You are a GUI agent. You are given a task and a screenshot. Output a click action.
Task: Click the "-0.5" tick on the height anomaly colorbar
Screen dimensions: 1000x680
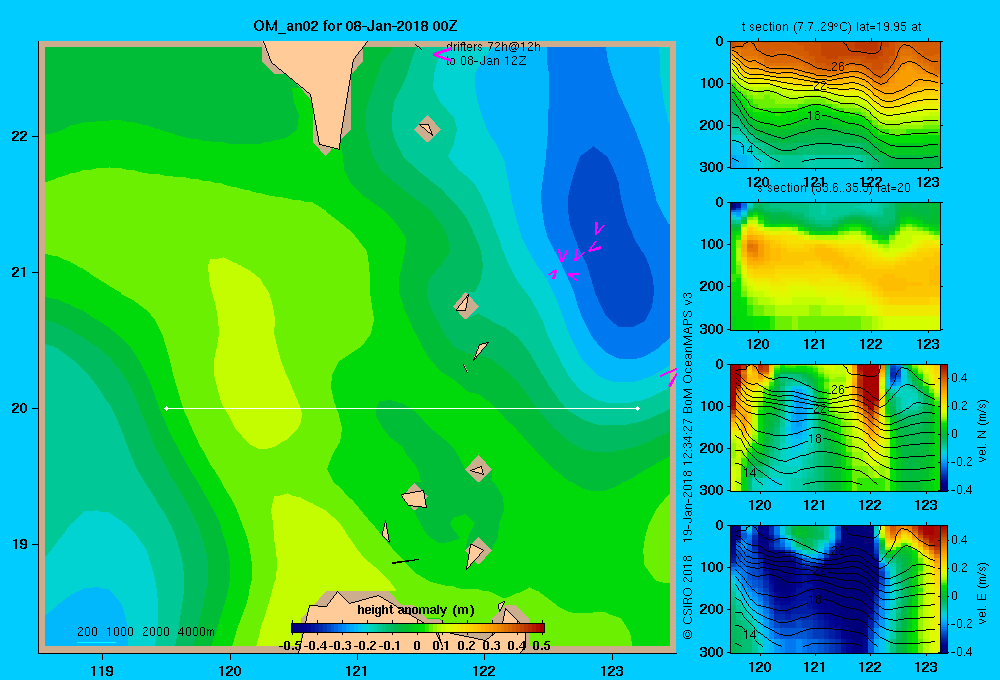290,646
